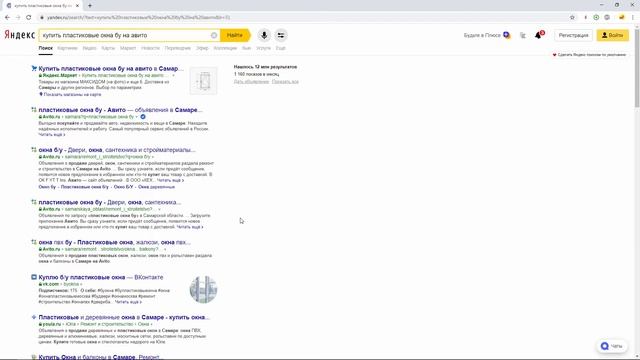Open the collections icon next to the bell

click(523, 36)
